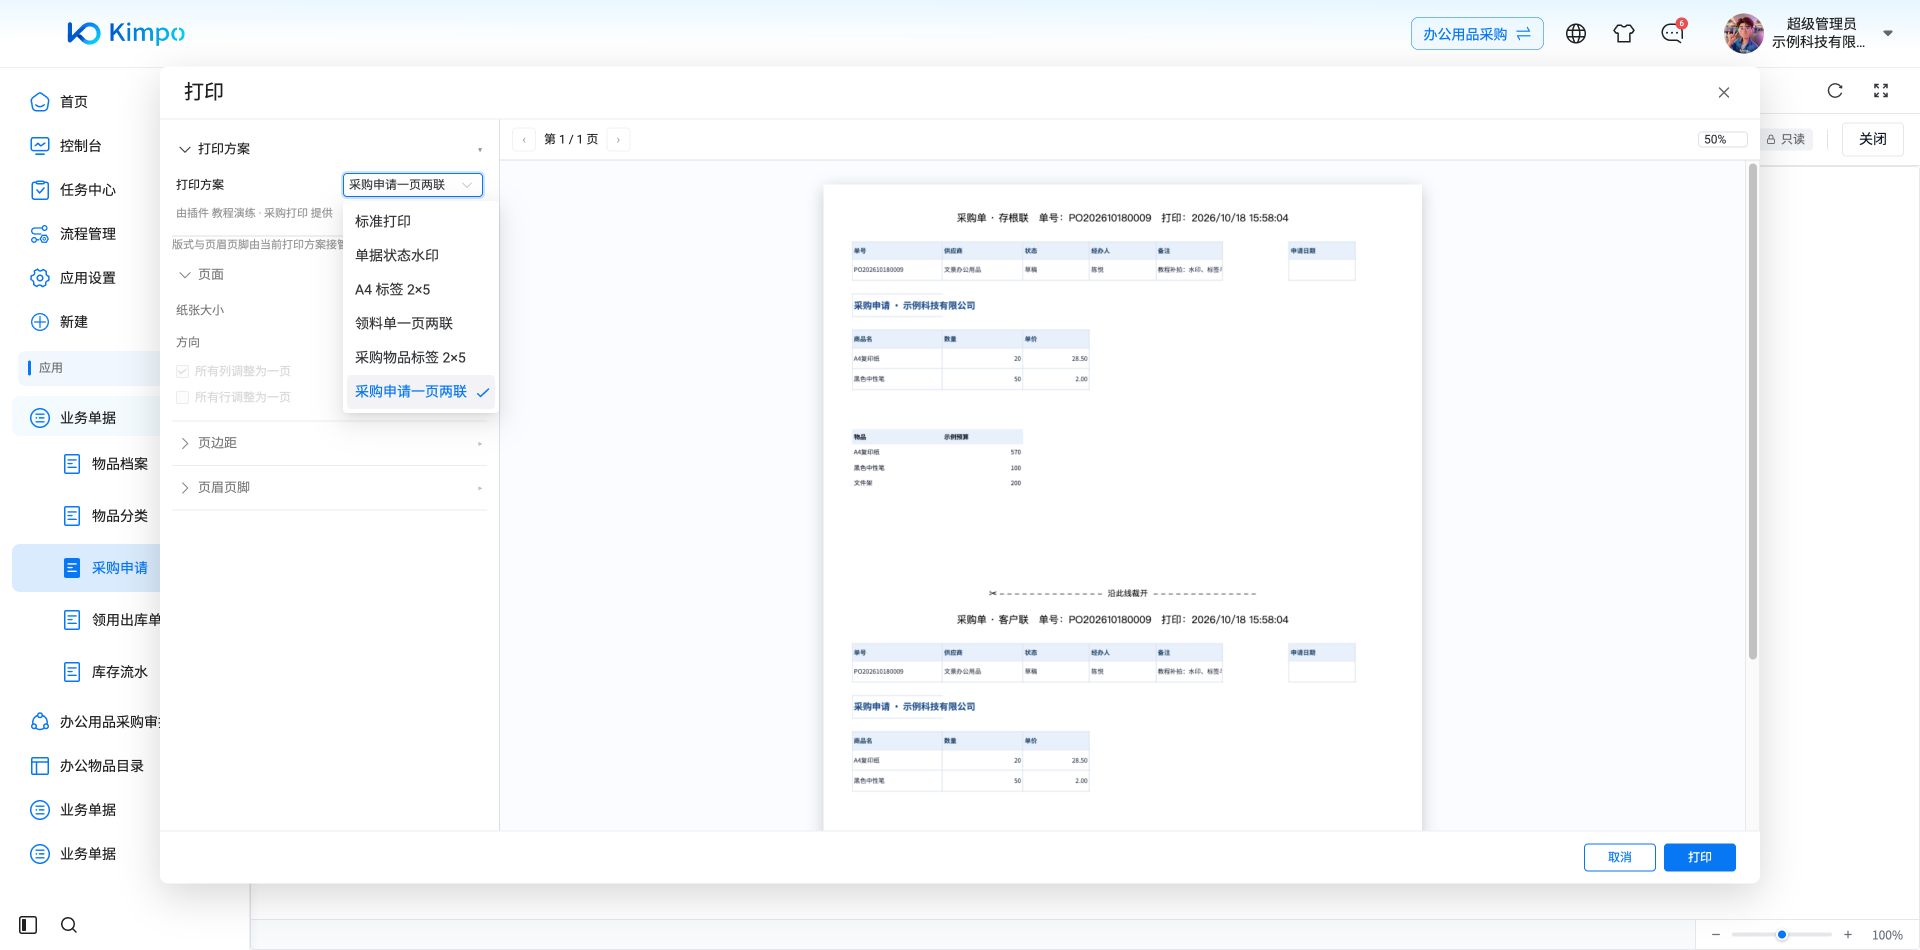Select 标准打印 option
This screenshot has height=950, width=1920.
point(420,221)
